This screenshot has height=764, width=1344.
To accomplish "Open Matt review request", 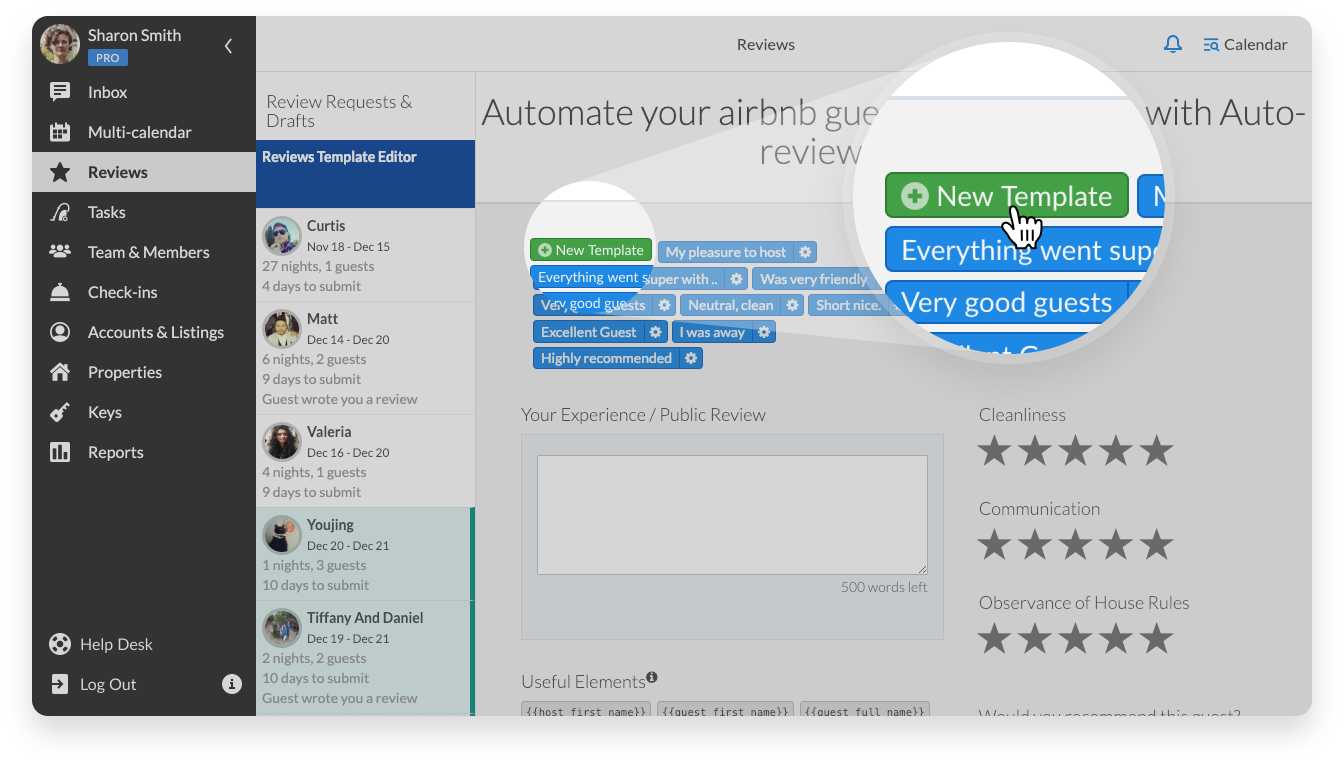I will coord(365,358).
